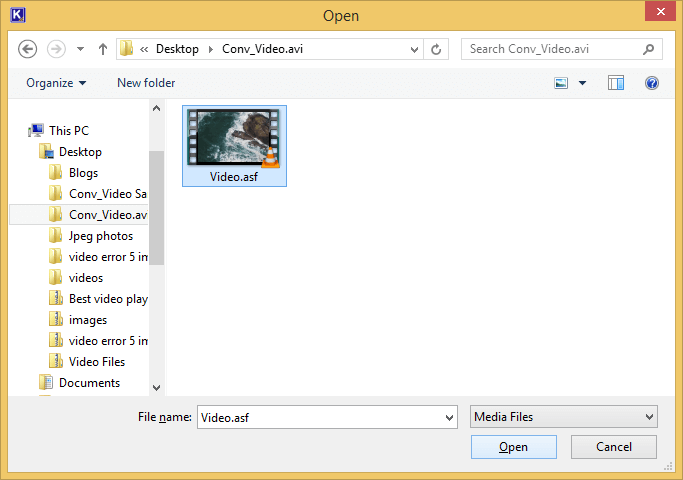Cancel the Open dialog
This screenshot has width=683, height=480.
point(614,447)
